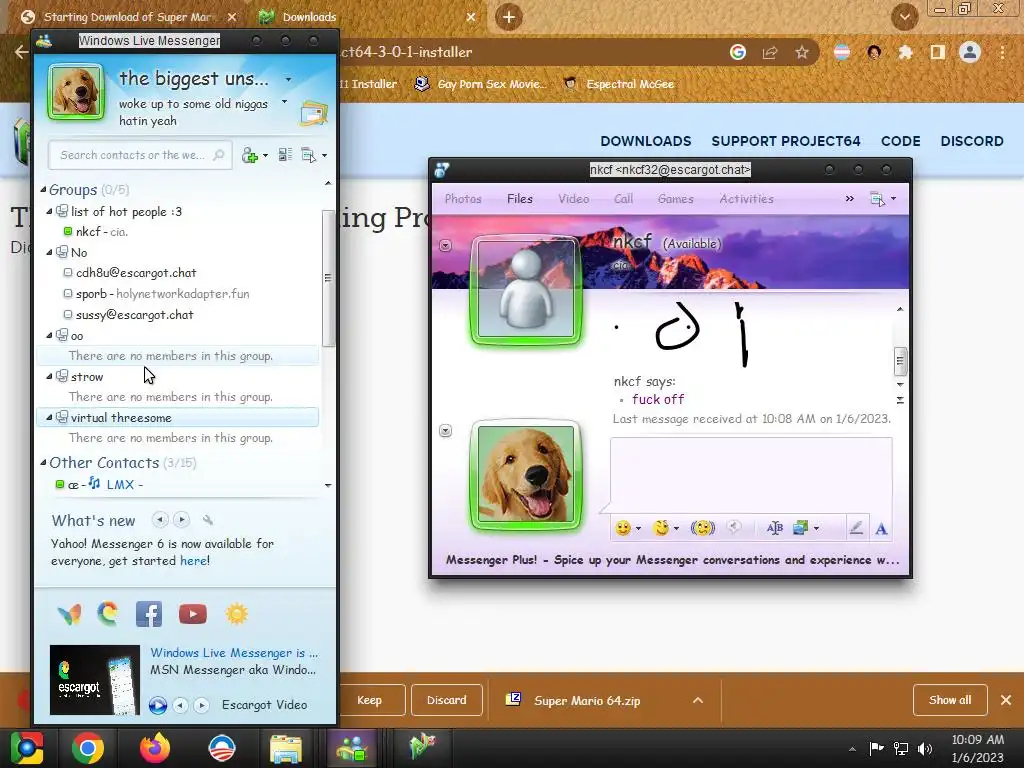Open the background picture icon in chat

pos(800,528)
